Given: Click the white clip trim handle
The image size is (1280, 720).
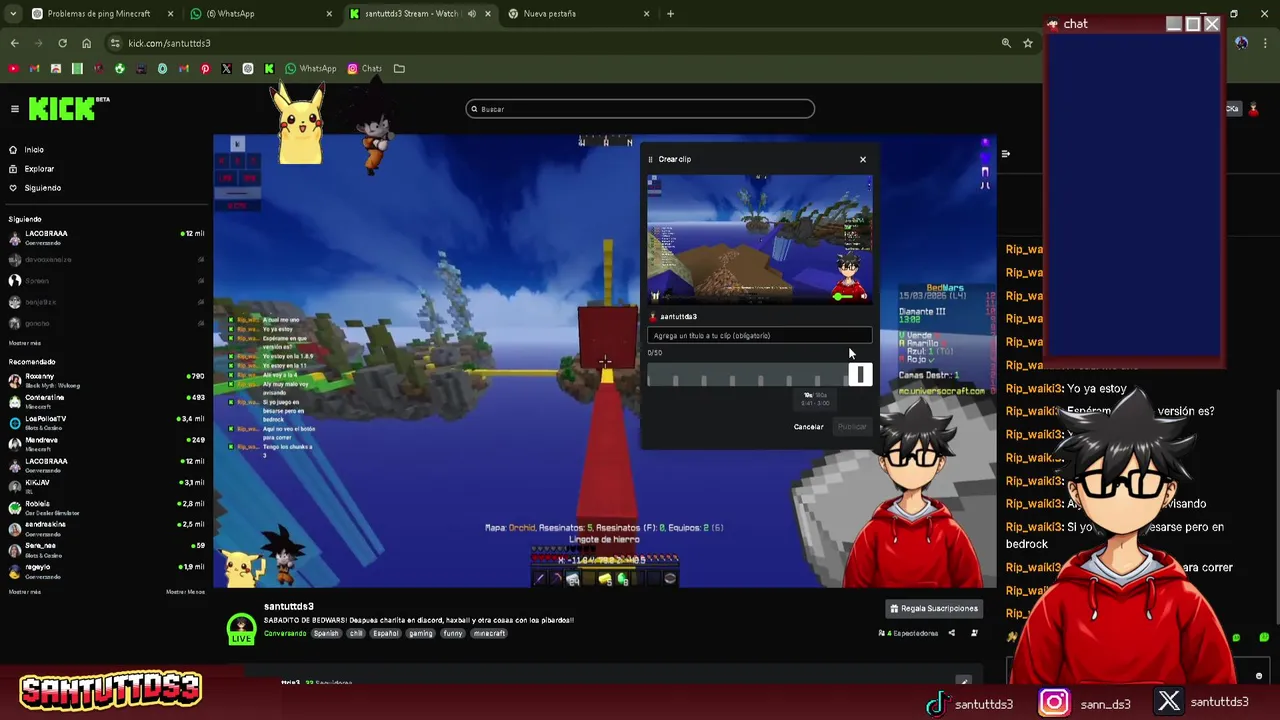Looking at the screenshot, I should 860,375.
